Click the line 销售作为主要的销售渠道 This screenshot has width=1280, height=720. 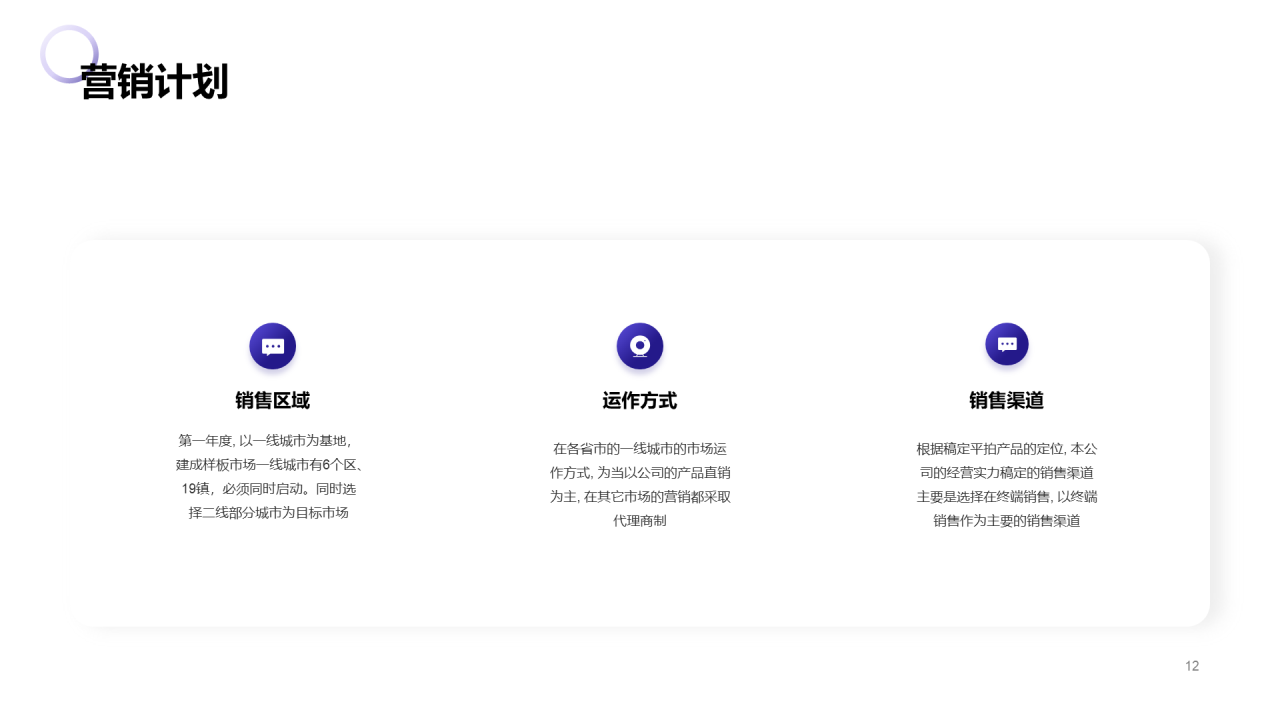1007,521
